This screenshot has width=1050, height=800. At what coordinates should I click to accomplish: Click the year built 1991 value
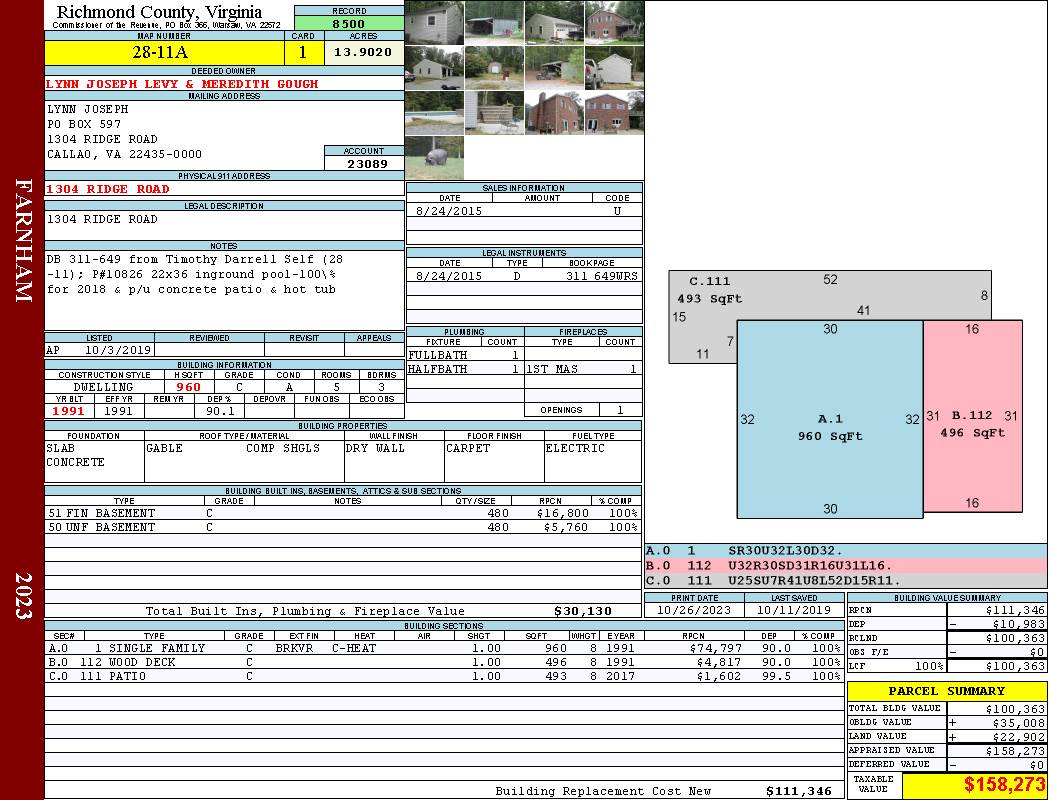pyautogui.click(x=68, y=410)
